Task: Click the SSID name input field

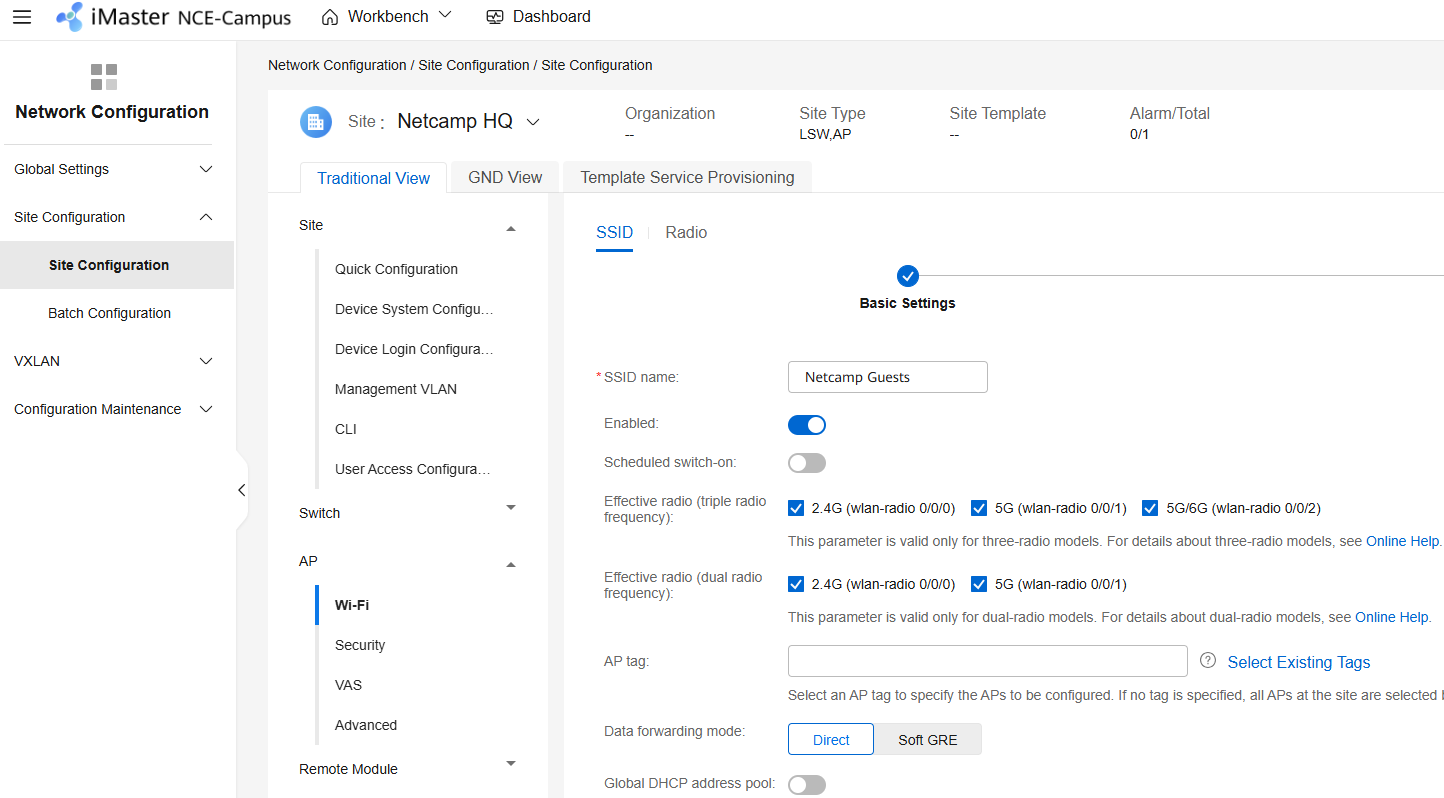Action: pyautogui.click(x=887, y=377)
